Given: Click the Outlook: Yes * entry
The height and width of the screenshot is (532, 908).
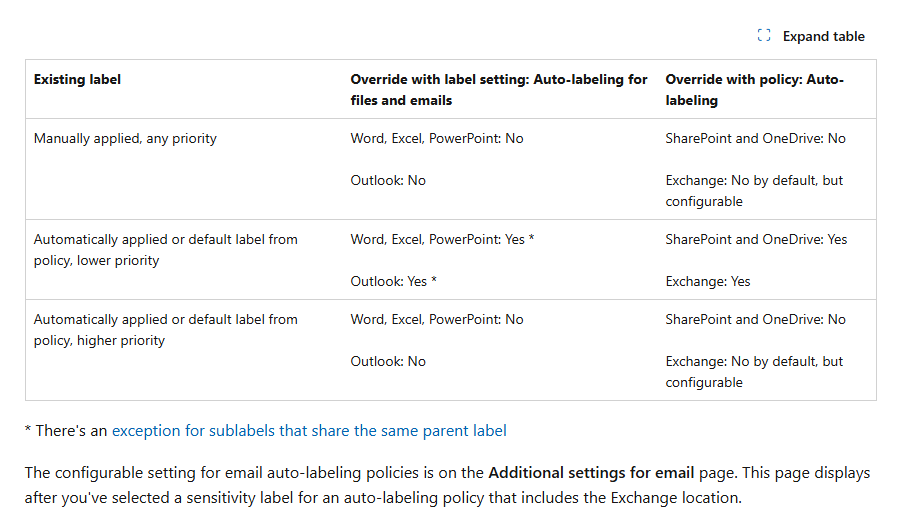Looking at the screenshot, I should tap(394, 281).
